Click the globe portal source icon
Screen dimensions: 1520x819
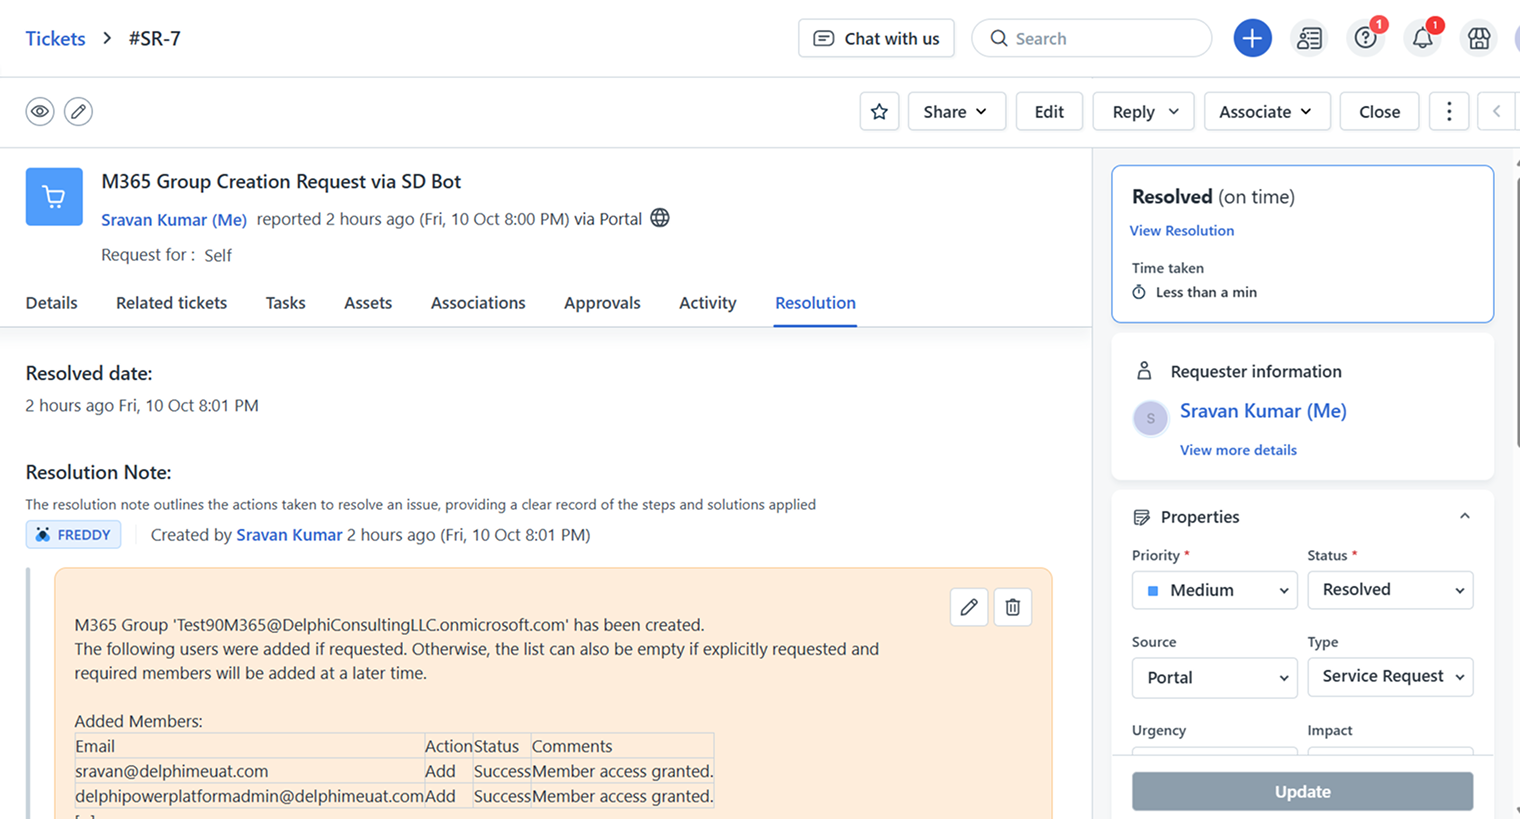coord(660,218)
